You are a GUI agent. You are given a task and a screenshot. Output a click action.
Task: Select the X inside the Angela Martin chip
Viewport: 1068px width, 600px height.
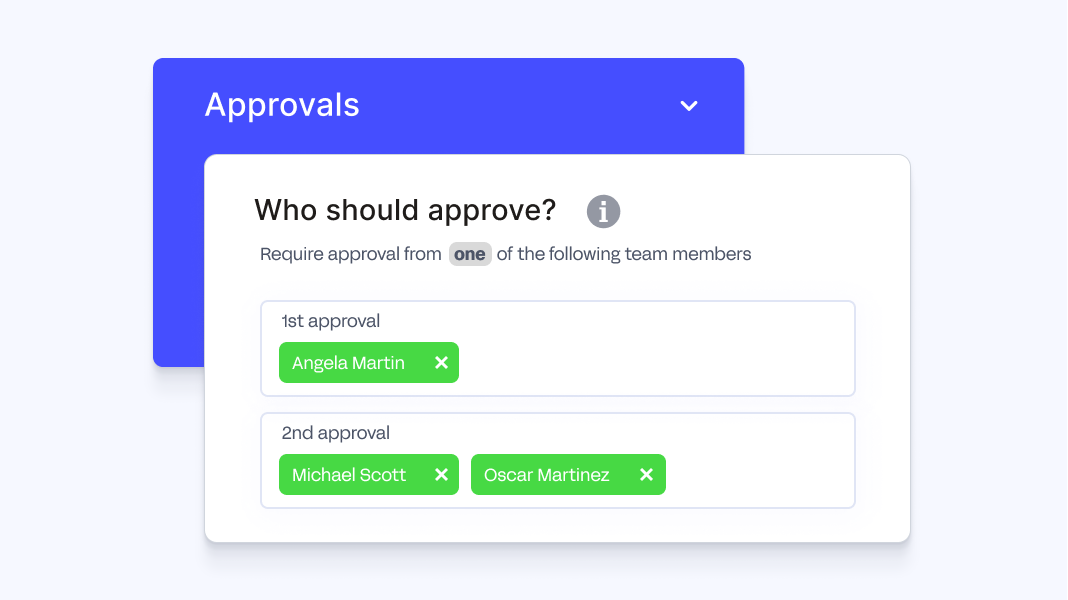(x=441, y=362)
